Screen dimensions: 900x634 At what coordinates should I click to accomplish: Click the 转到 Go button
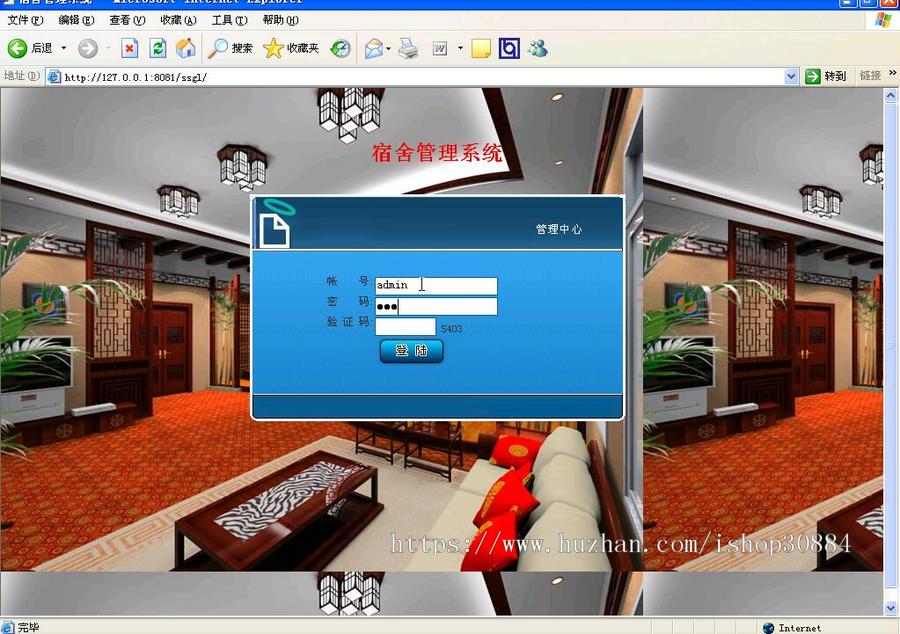(x=827, y=75)
